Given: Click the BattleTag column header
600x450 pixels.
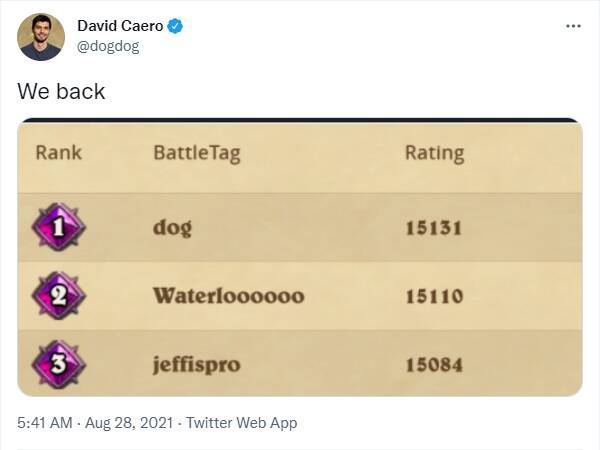Looking at the screenshot, I should coord(196,153).
